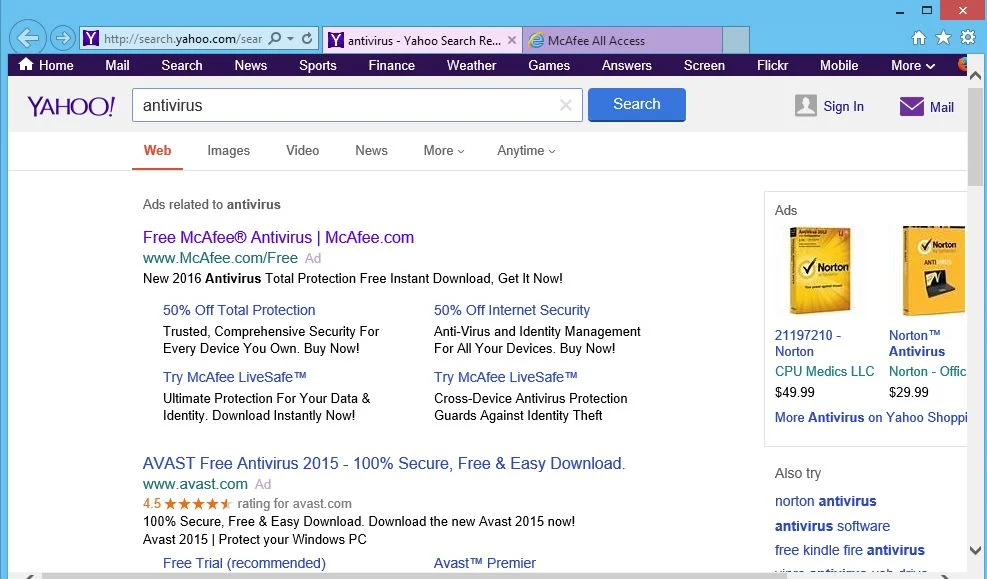This screenshot has height=579, width=987.
Task: Open AVAST Free Antivirus 2015 ad title
Action: tap(384, 463)
